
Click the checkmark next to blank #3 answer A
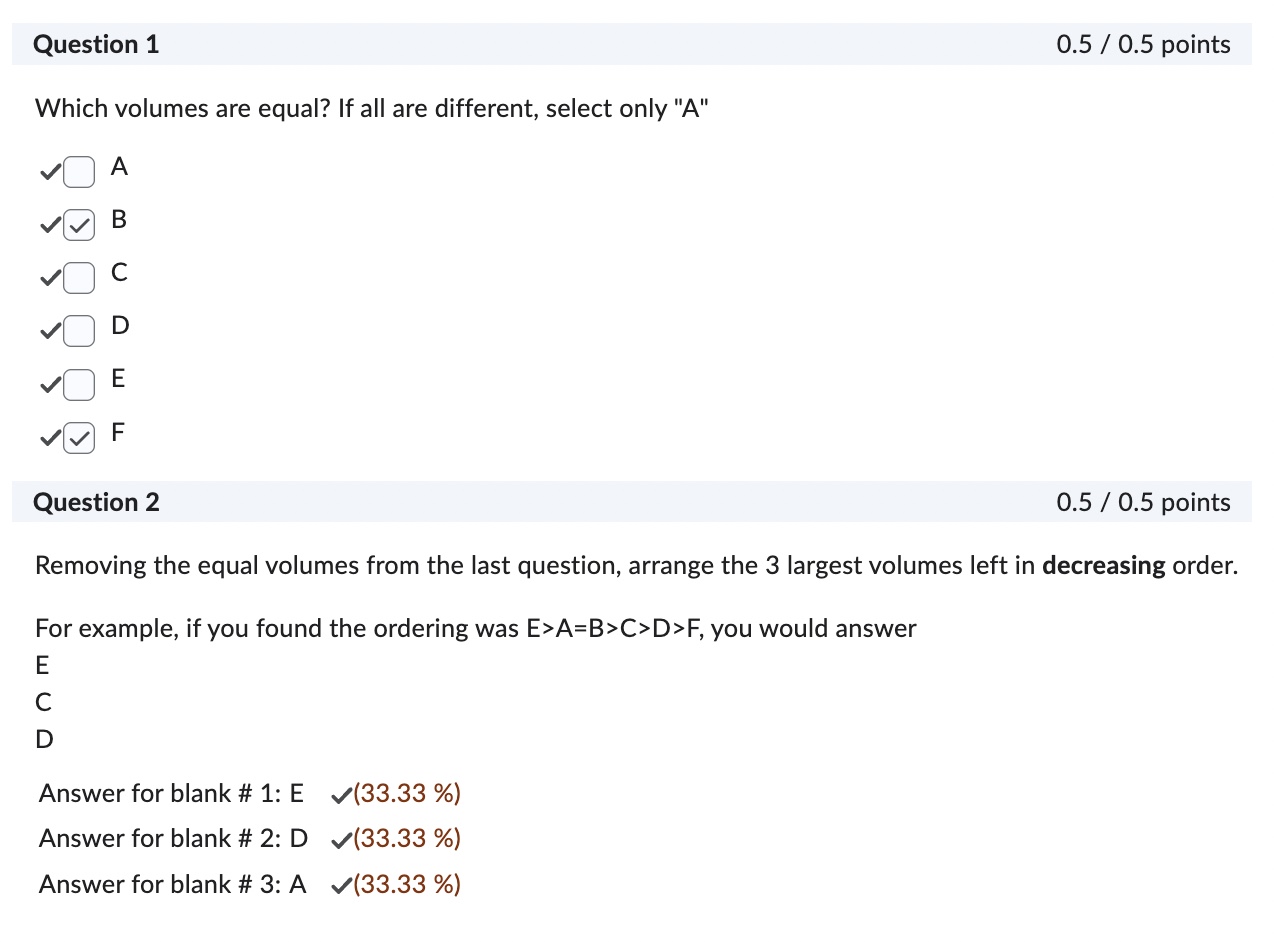(x=340, y=884)
